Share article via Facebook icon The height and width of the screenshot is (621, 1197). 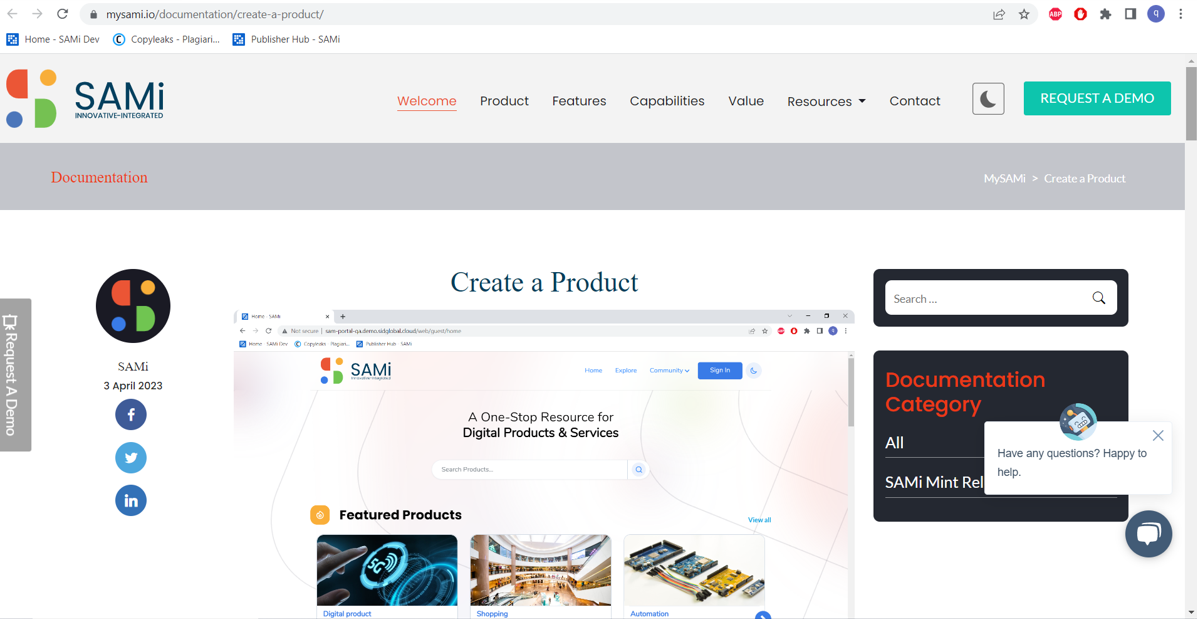[131, 415]
